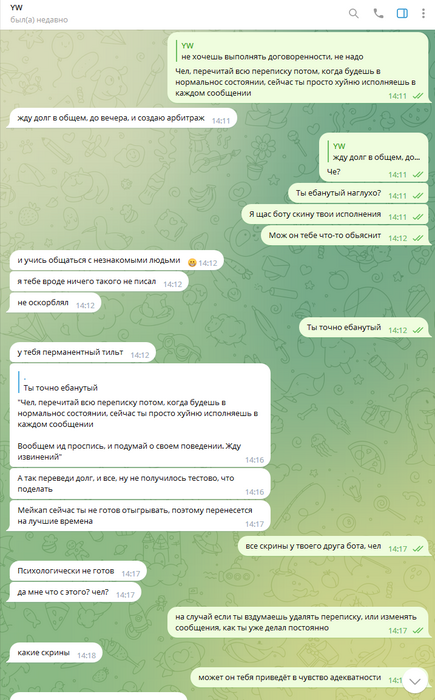
Task: Open the three-dot chat menu
Action: [423, 13]
